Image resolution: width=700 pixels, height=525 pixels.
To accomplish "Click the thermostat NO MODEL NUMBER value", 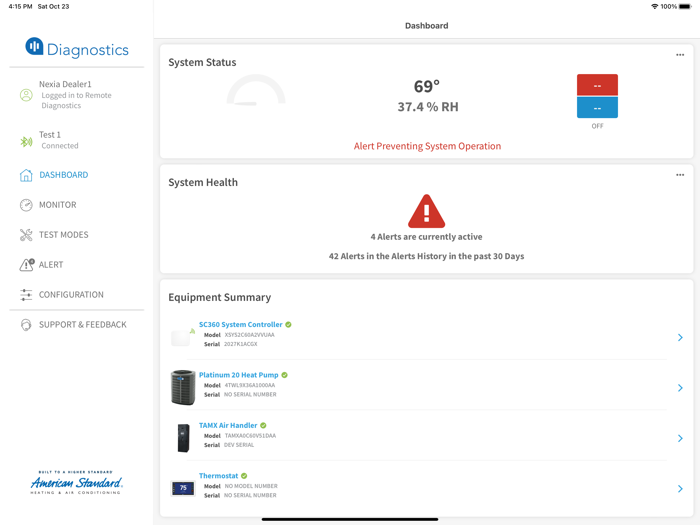I will (x=251, y=486).
